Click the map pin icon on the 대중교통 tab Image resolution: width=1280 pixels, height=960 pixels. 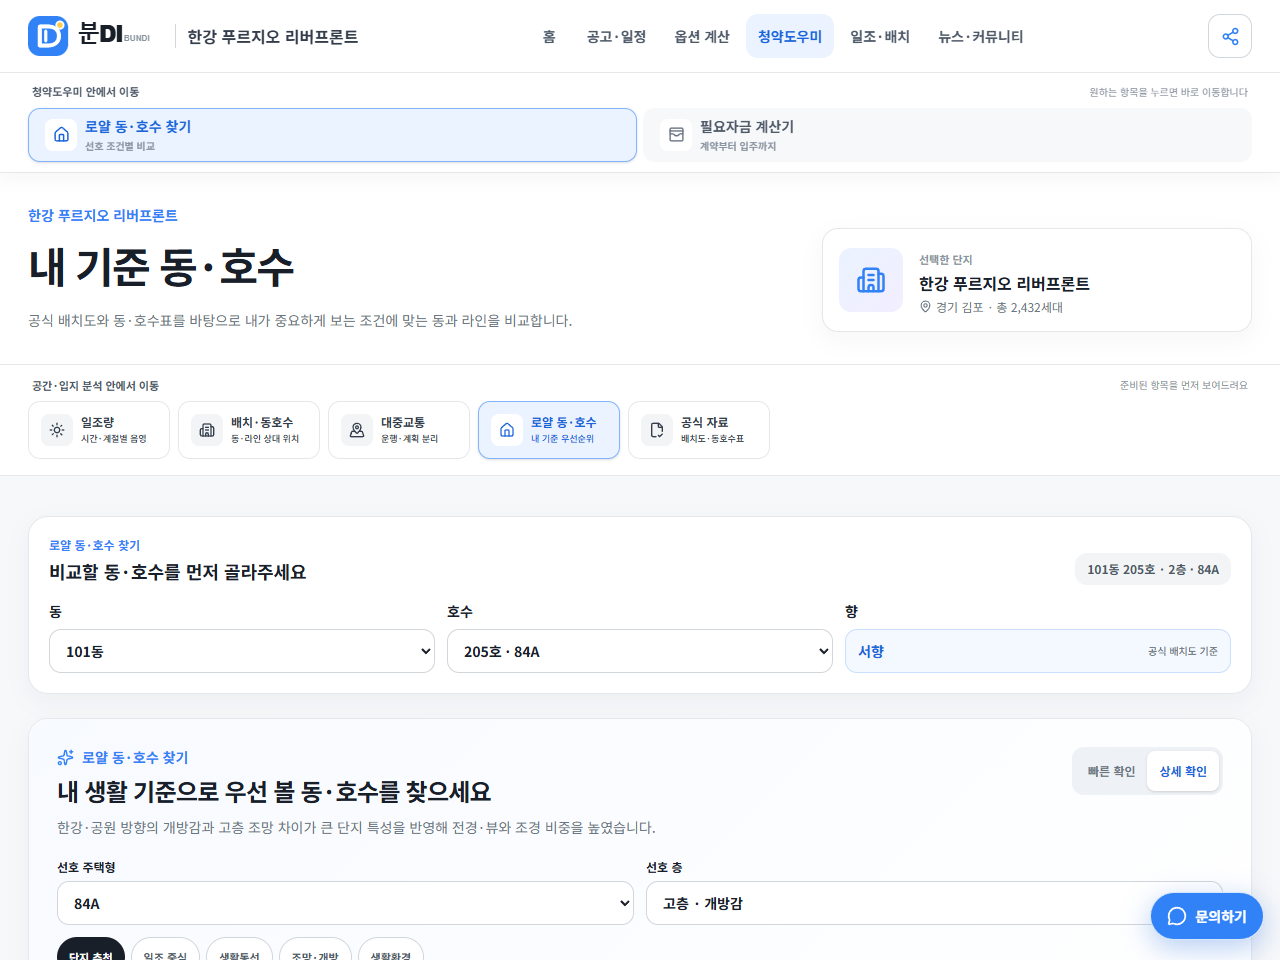click(357, 430)
